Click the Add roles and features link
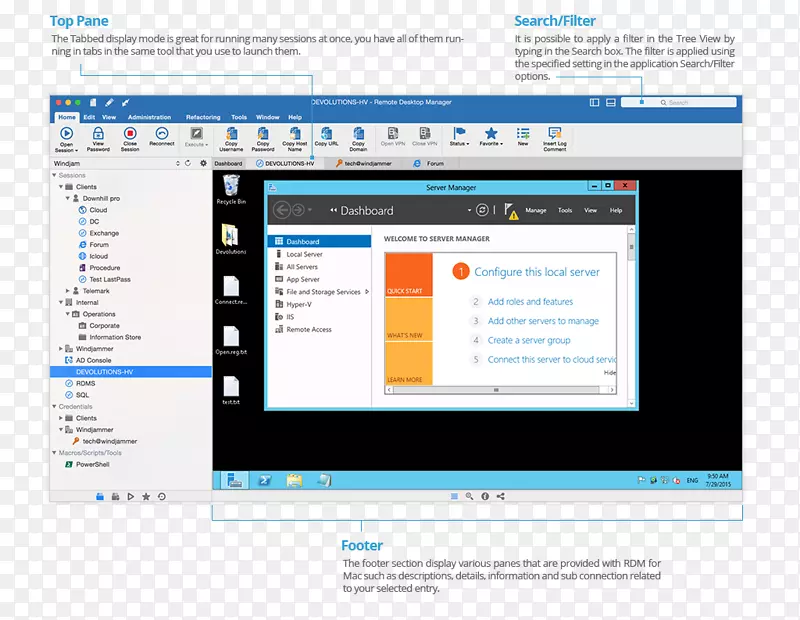The height and width of the screenshot is (620, 800). [530, 301]
